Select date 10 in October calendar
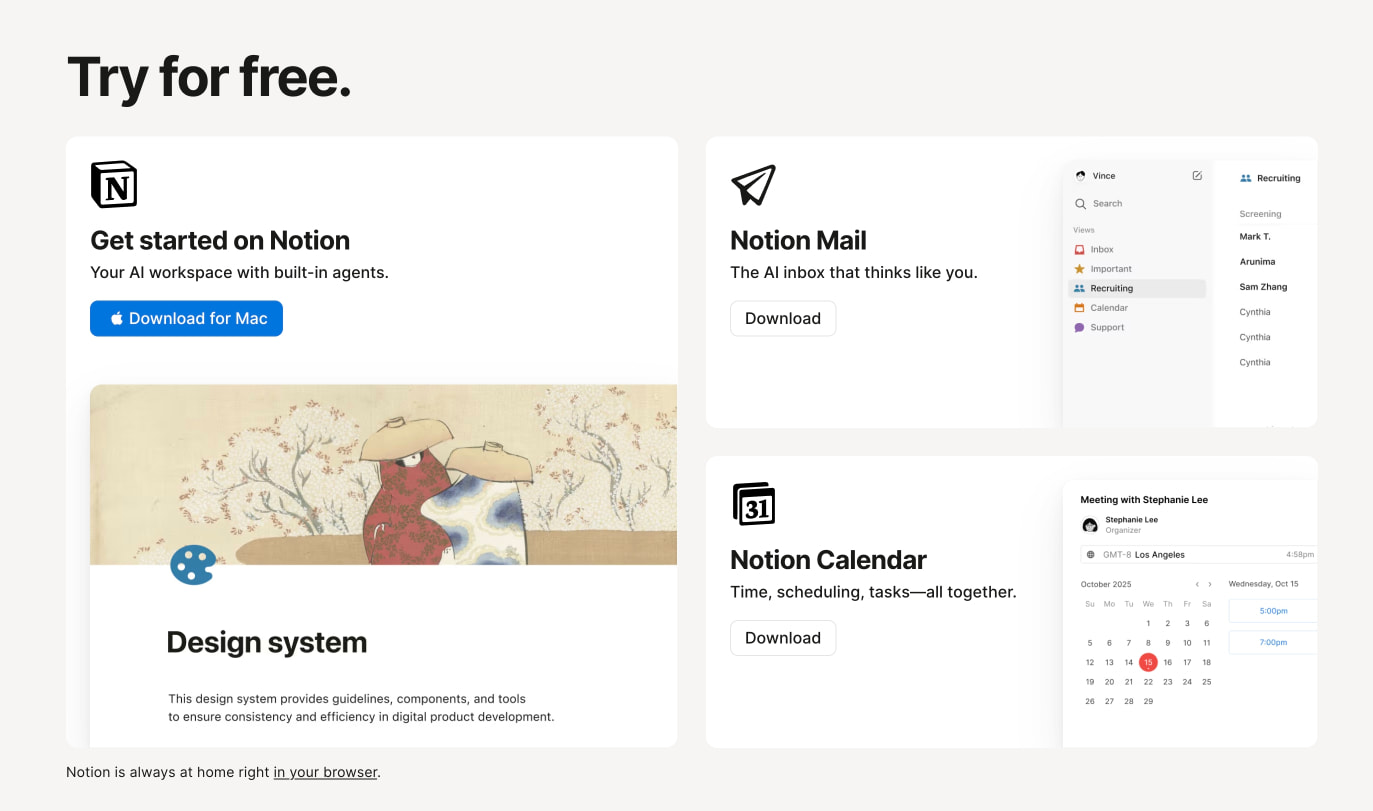The width and height of the screenshot is (1373, 811). click(1187, 643)
